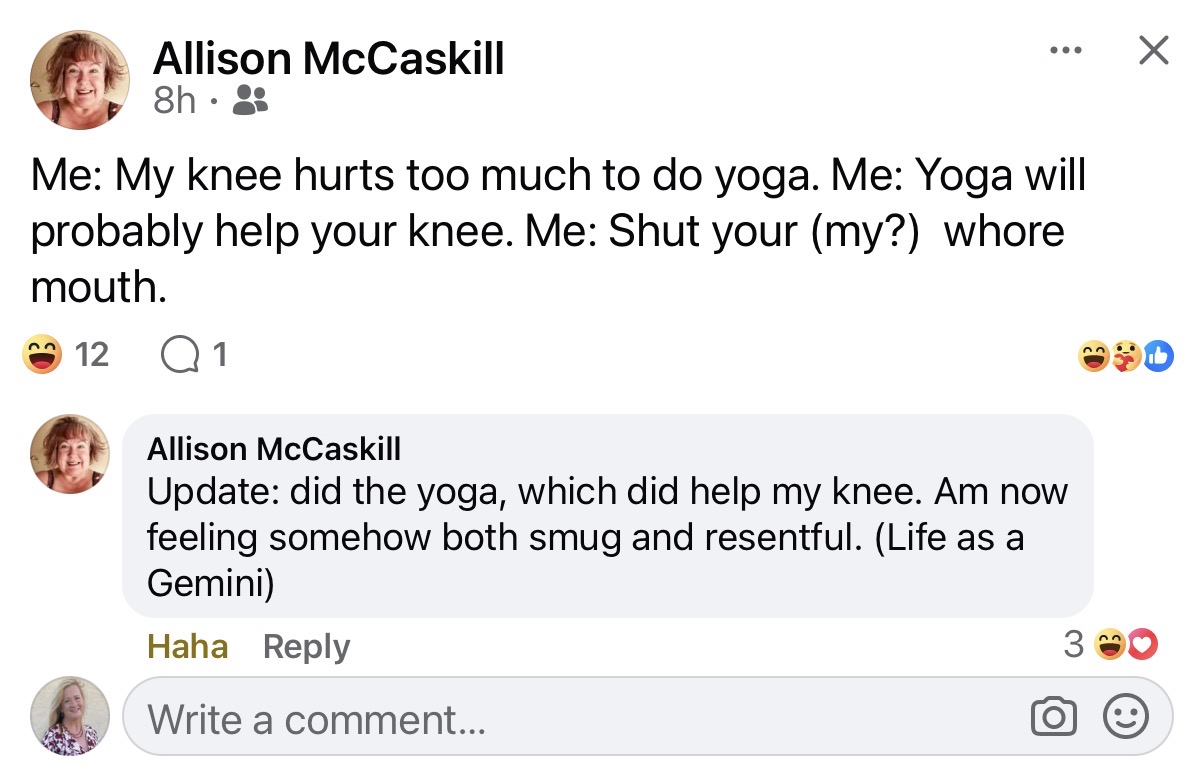1196x771 pixels.
Task: Click the friends audience icon beside 8h
Action: coord(249,99)
